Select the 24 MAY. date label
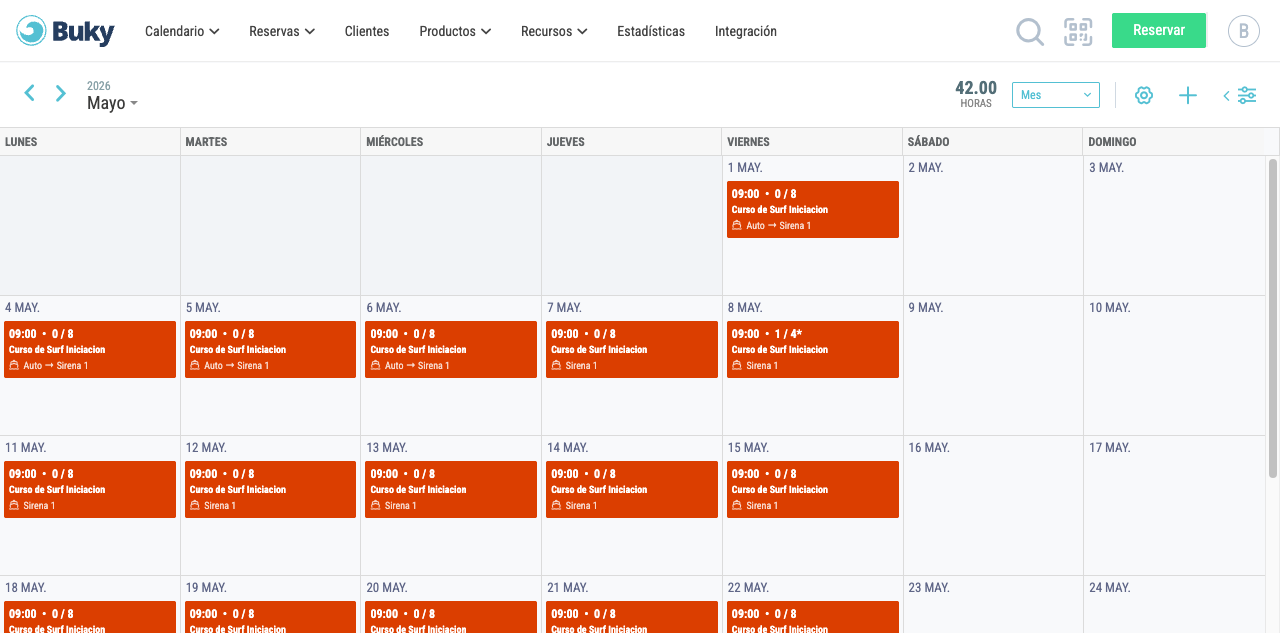 point(1110,588)
